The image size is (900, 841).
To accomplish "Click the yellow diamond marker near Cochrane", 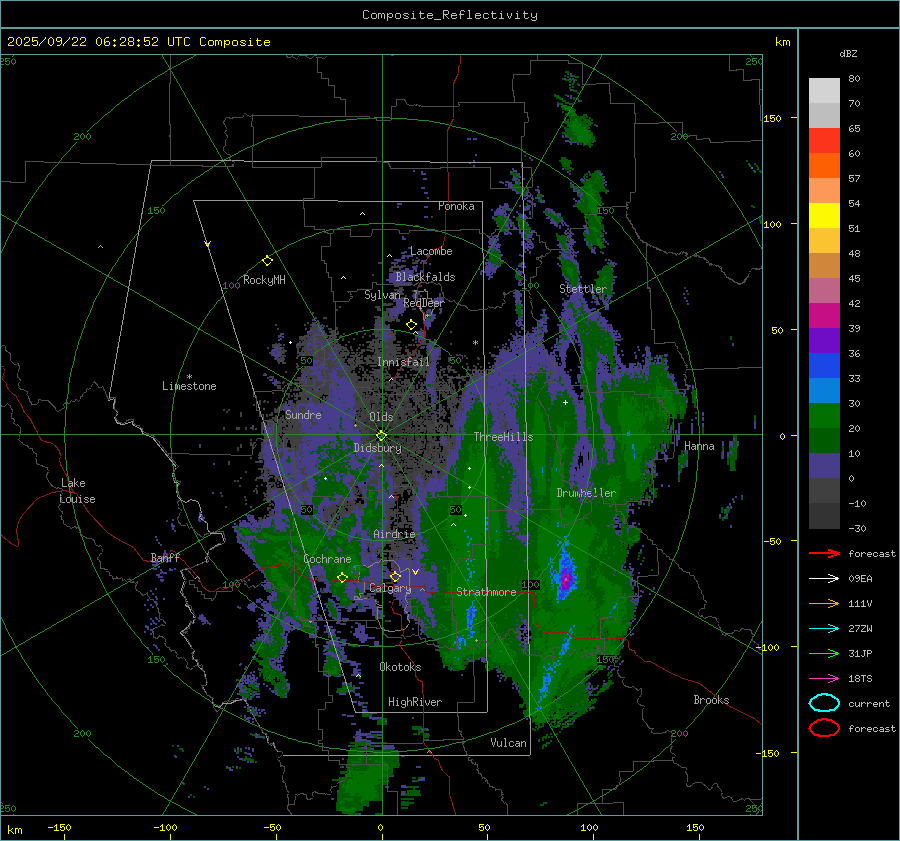I will click(342, 577).
